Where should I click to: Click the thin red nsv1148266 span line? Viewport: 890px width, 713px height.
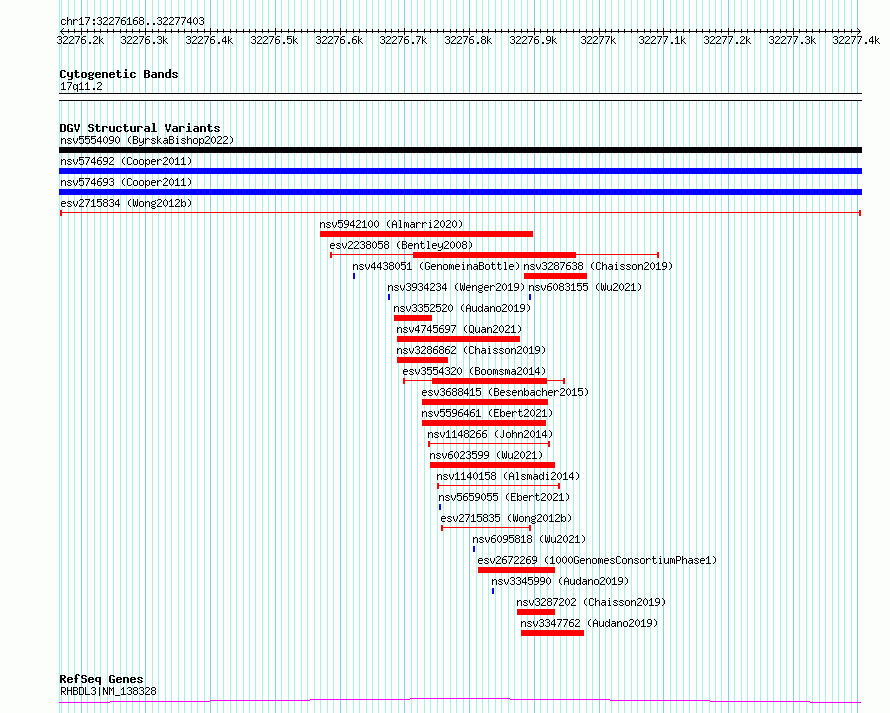[x=489, y=444]
